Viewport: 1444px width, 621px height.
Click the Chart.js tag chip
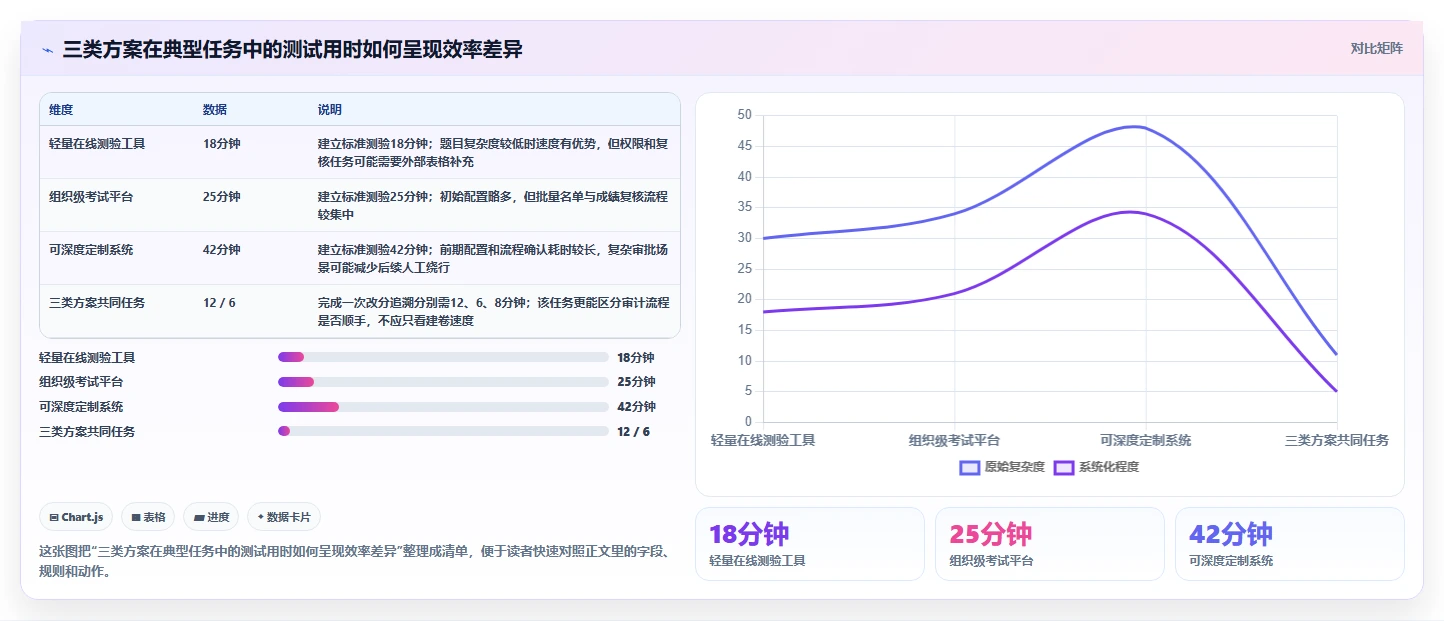coord(76,517)
